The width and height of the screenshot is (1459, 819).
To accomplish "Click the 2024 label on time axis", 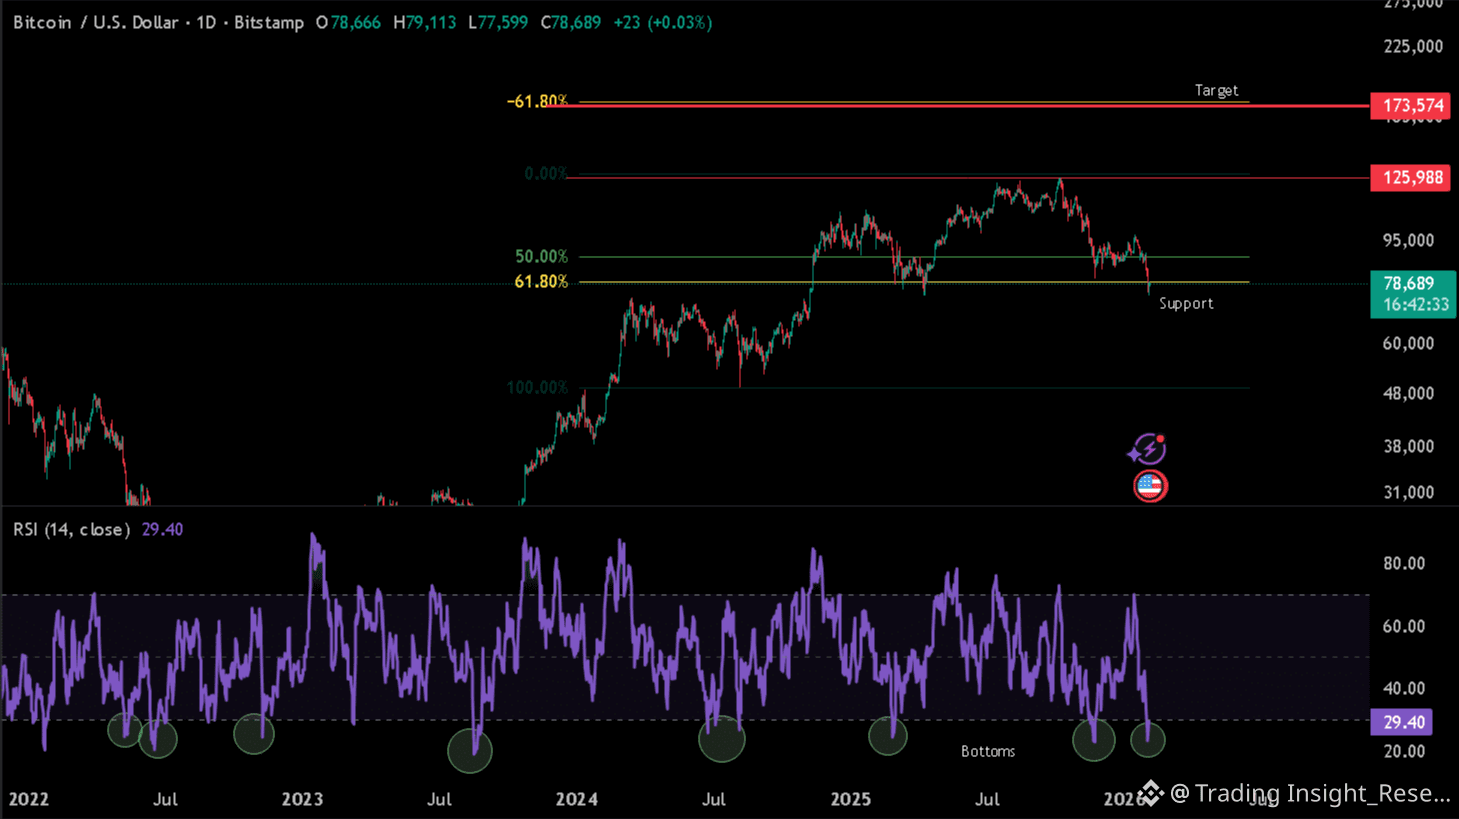I will [577, 799].
